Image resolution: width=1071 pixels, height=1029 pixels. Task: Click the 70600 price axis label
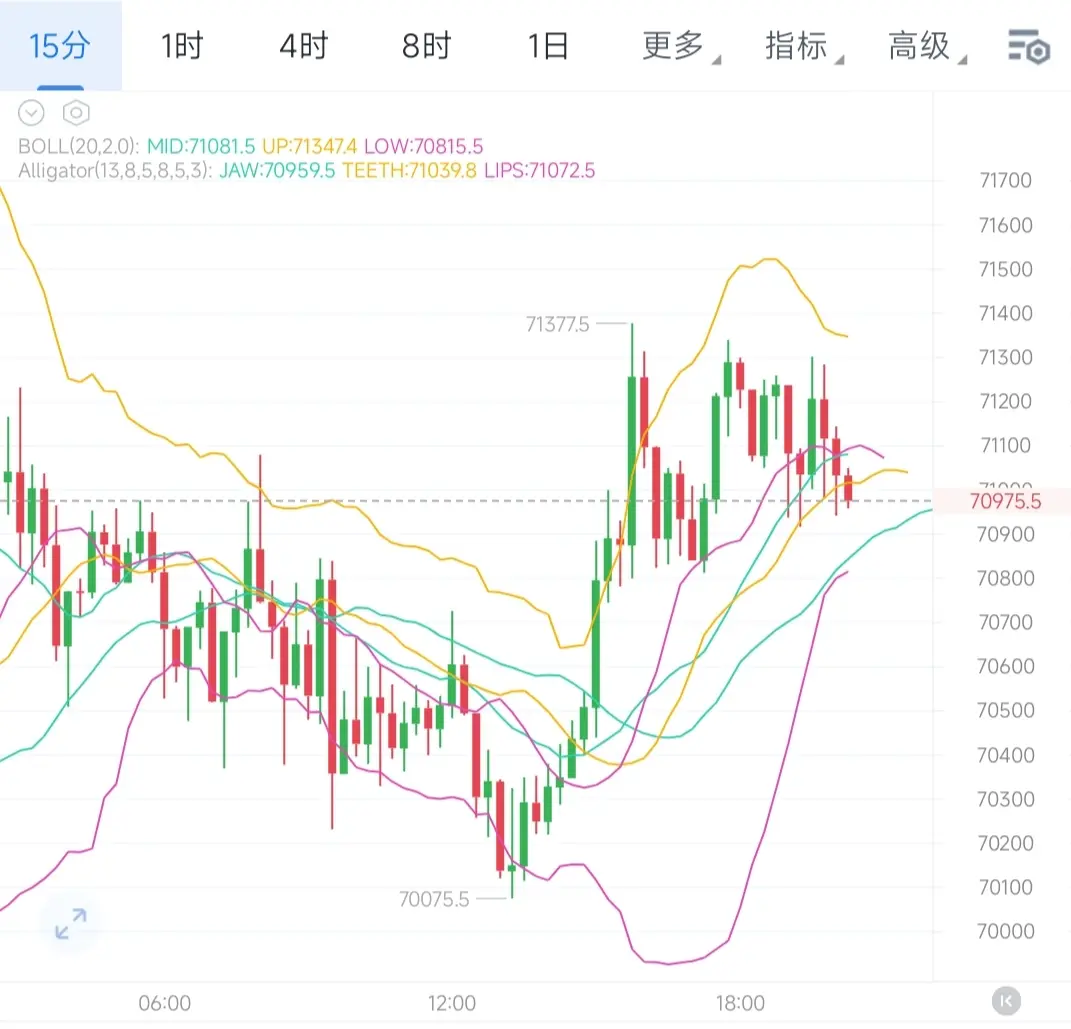[1005, 666]
